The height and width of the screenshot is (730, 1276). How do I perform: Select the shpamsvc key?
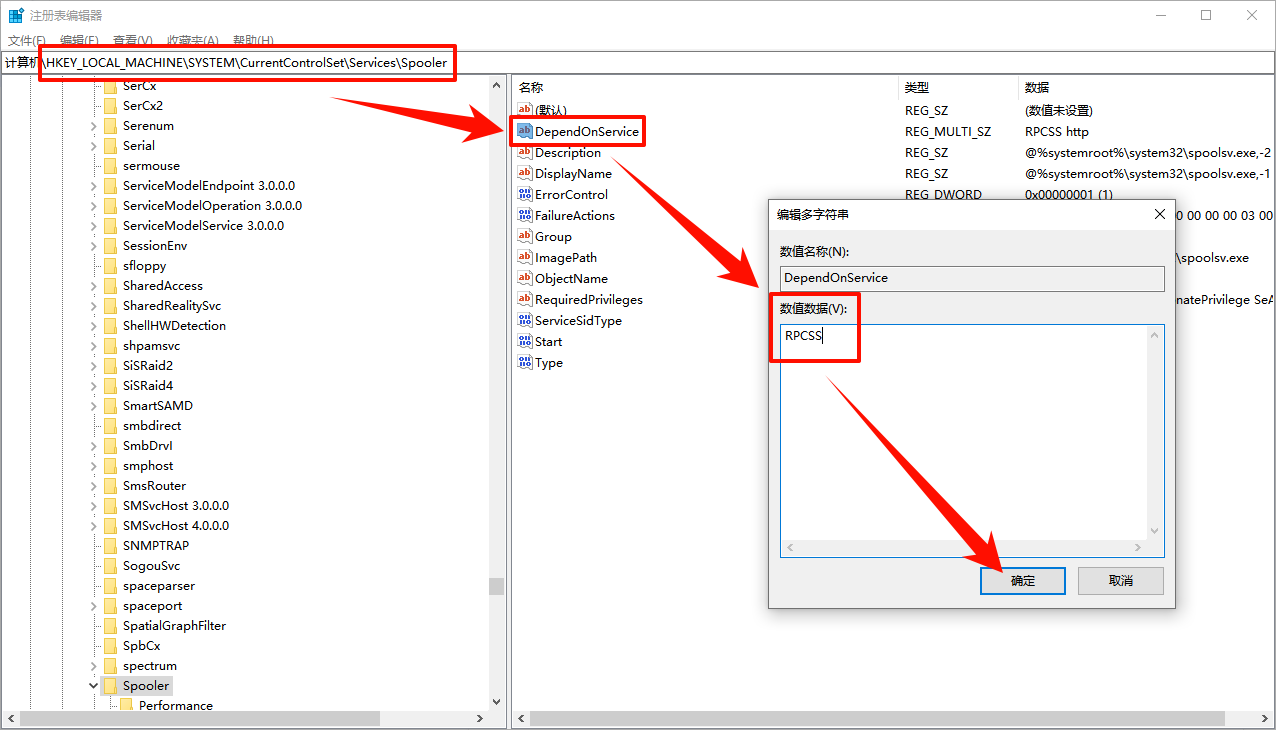(x=151, y=346)
